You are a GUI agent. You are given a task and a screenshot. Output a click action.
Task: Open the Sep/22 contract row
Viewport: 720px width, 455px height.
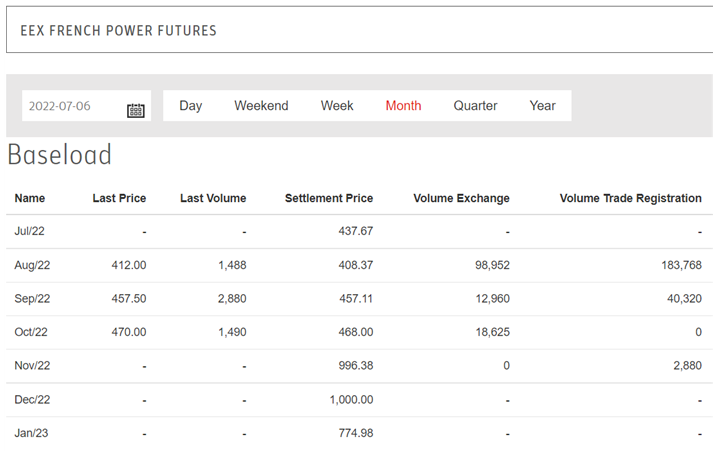(x=32, y=299)
